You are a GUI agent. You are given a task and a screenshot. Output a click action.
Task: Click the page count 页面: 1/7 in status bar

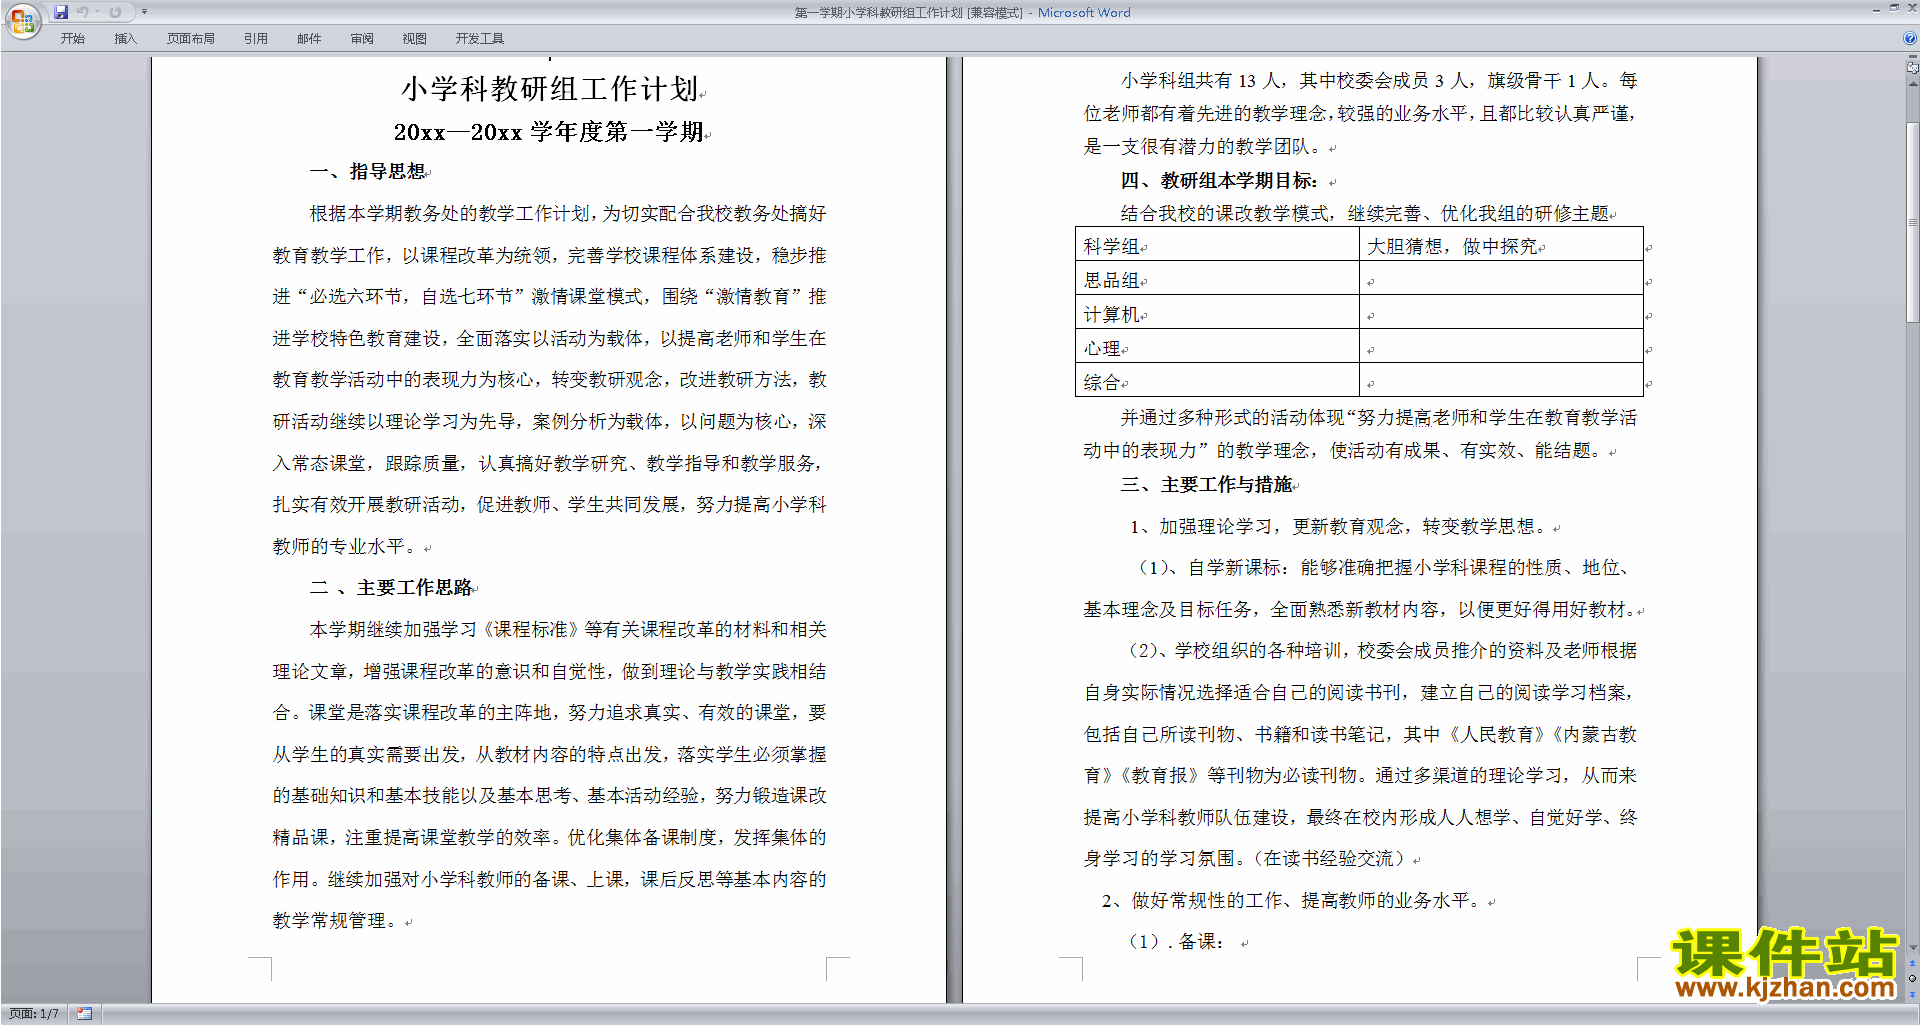pyautogui.click(x=34, y=1014)
